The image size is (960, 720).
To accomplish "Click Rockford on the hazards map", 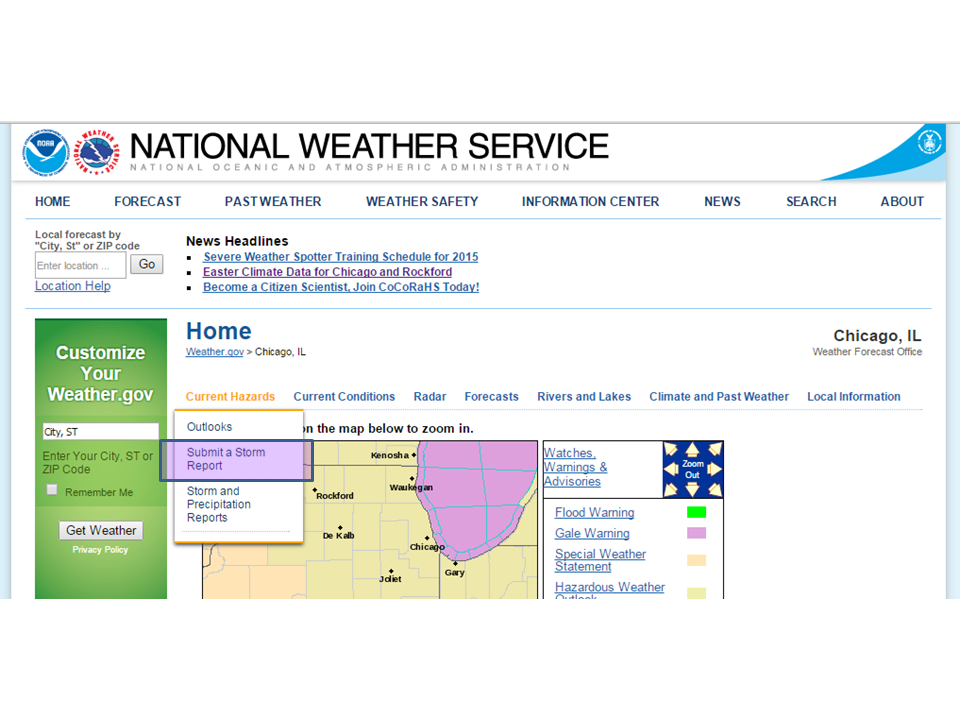I will click(334, 495).
